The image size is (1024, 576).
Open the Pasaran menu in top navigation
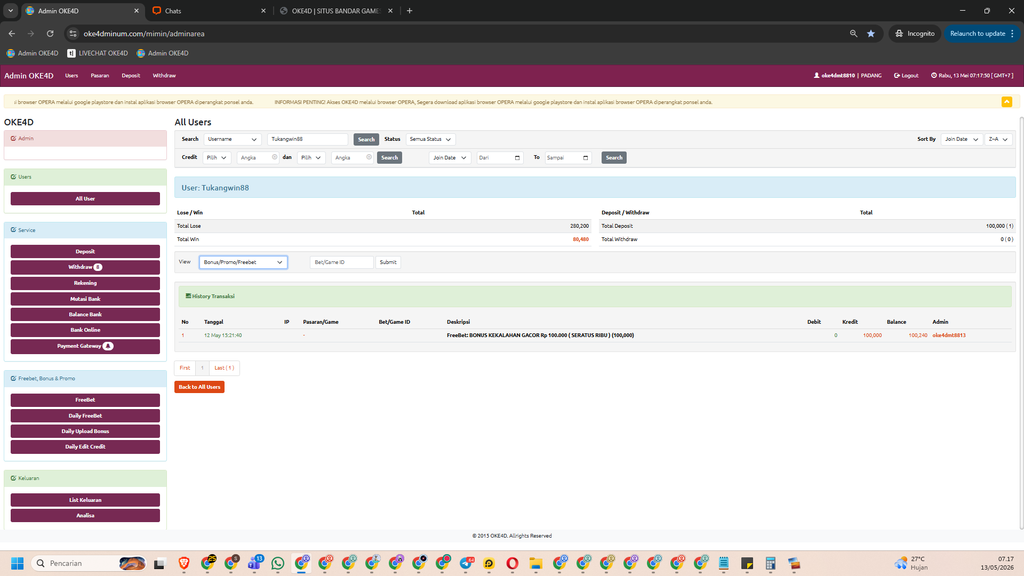click(x=100, y=76)
